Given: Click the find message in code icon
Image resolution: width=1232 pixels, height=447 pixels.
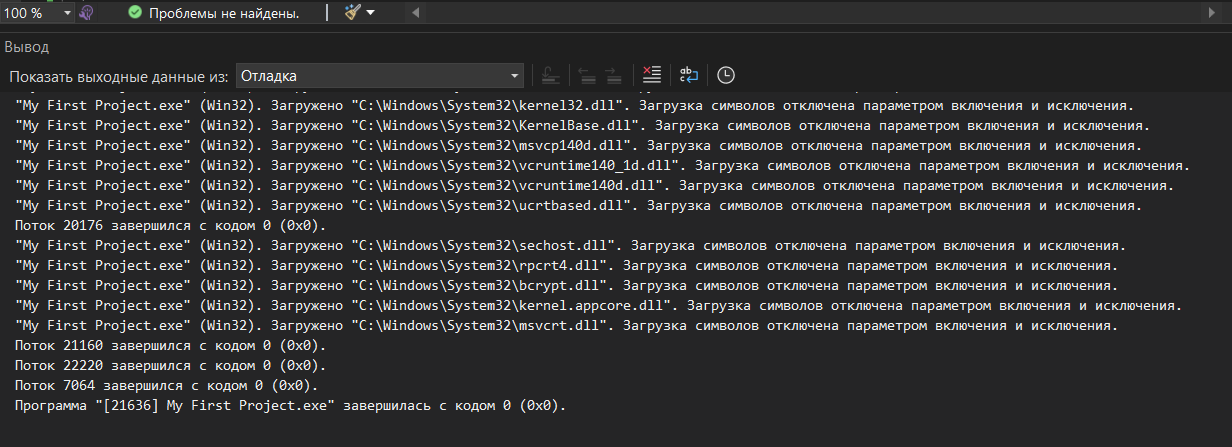Looking at the screenshot, I should click(x=549, y=75).
